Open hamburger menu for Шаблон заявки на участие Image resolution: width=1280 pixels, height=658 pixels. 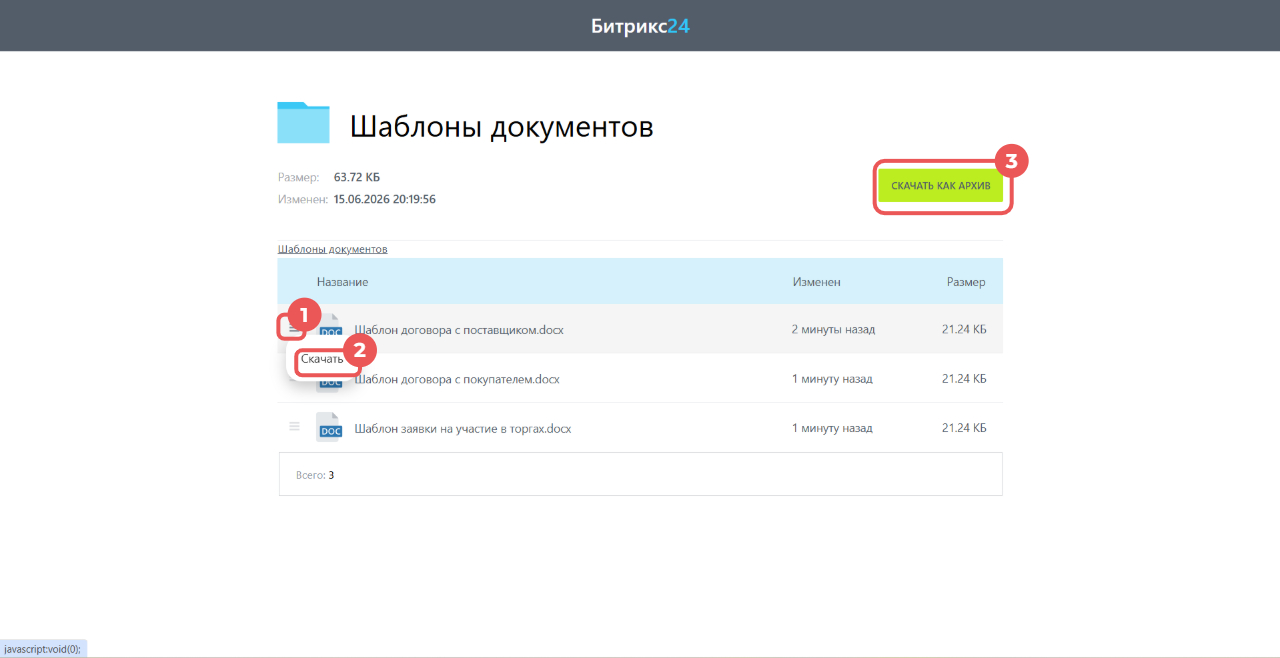294,427
